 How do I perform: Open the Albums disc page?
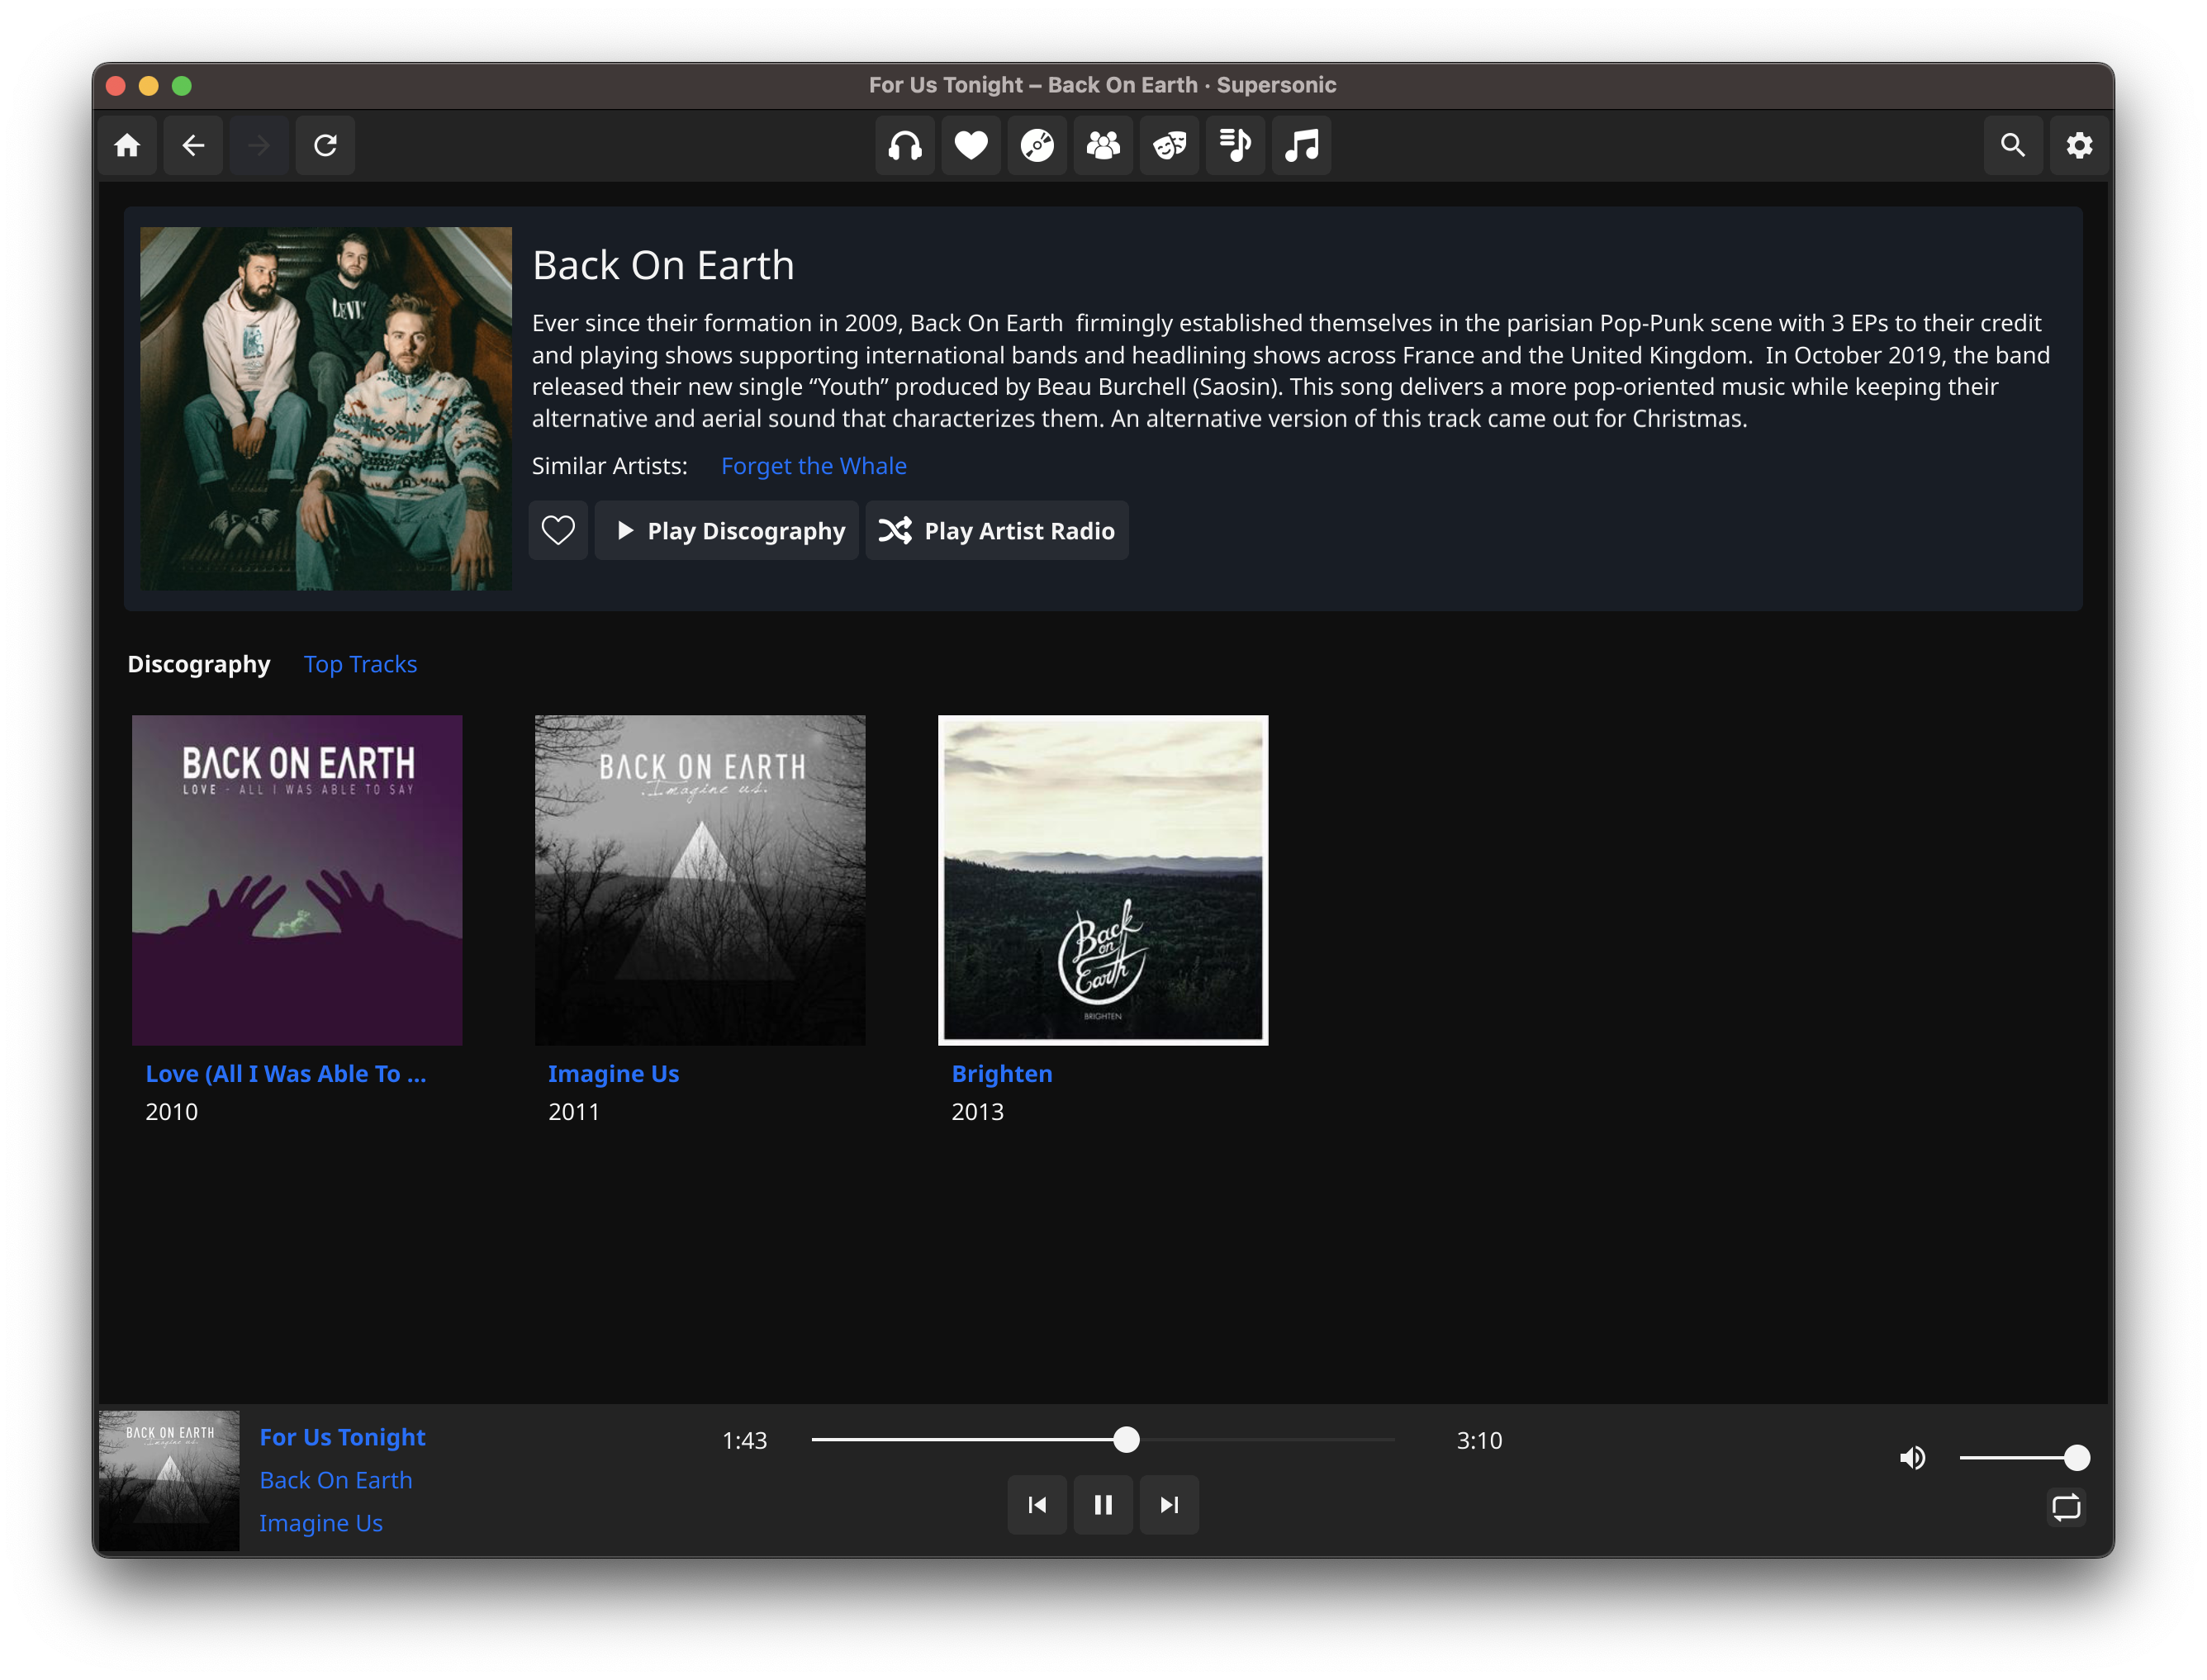(x=1037, y=146)
